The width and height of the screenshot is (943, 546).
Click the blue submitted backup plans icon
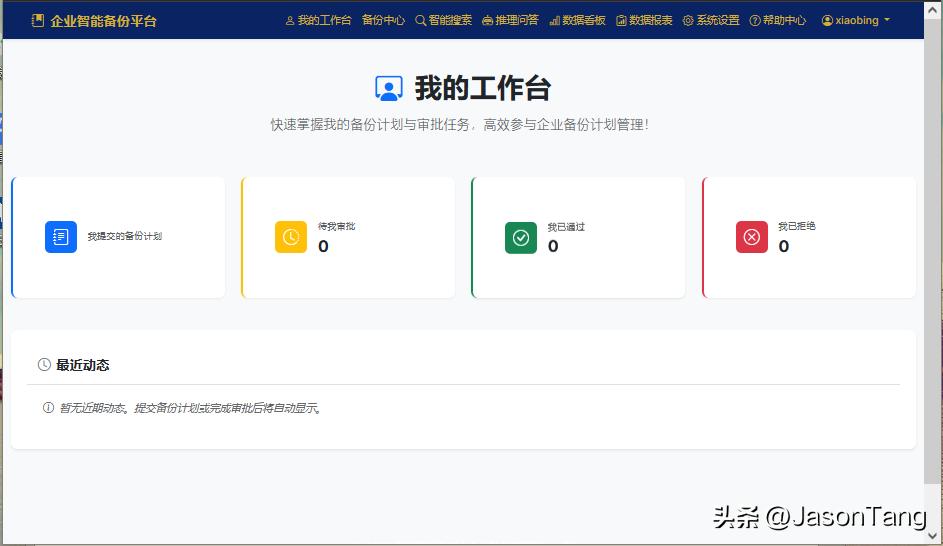(x=61, y=237)
